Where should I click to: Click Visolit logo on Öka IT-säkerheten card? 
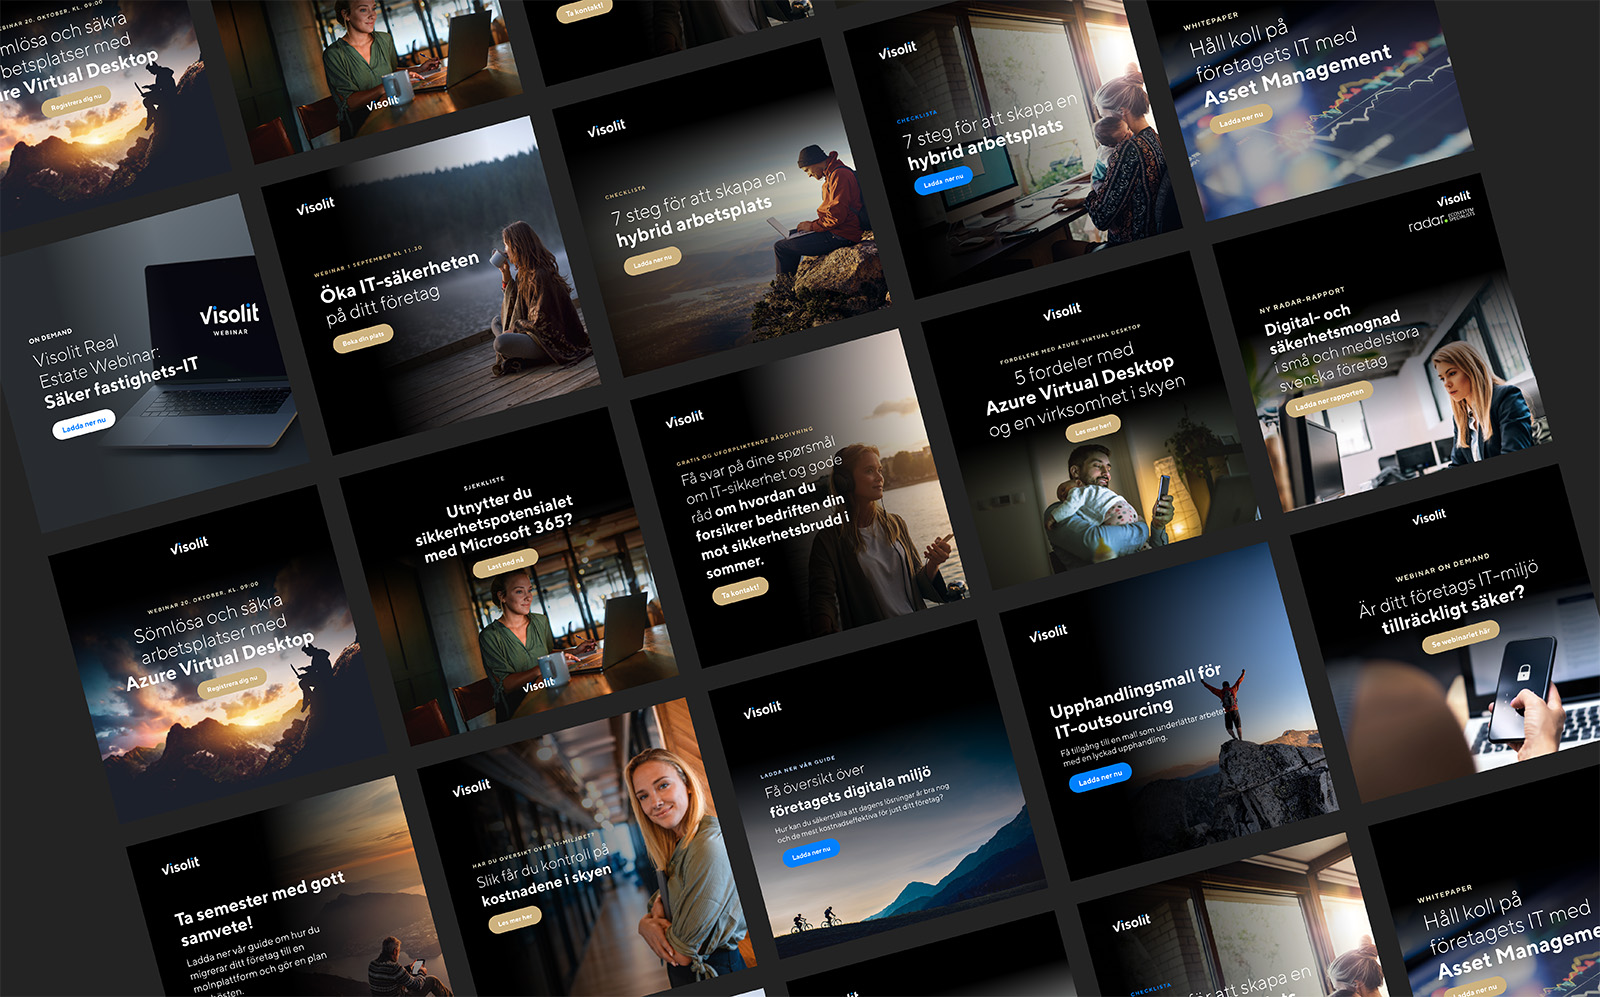coord(315,206)
